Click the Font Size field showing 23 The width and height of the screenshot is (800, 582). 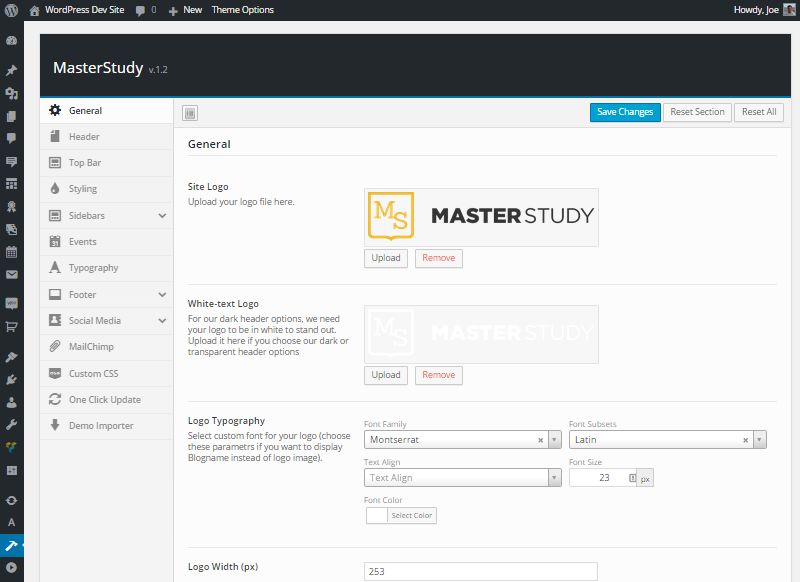pos(602,478)
